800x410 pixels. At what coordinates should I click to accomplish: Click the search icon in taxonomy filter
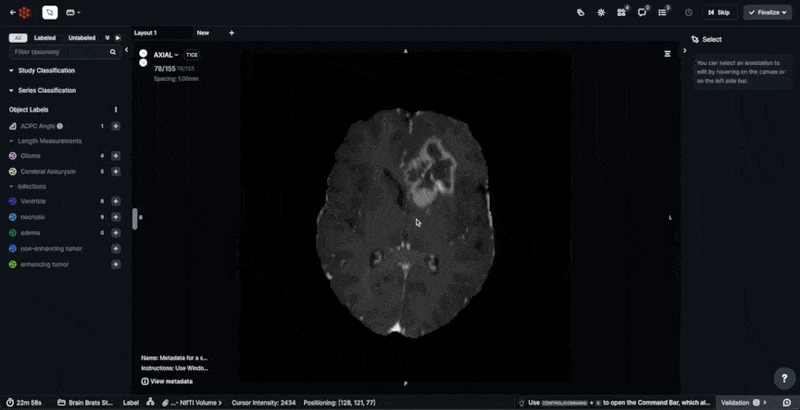pyautogui.click(x=112, y=51)
